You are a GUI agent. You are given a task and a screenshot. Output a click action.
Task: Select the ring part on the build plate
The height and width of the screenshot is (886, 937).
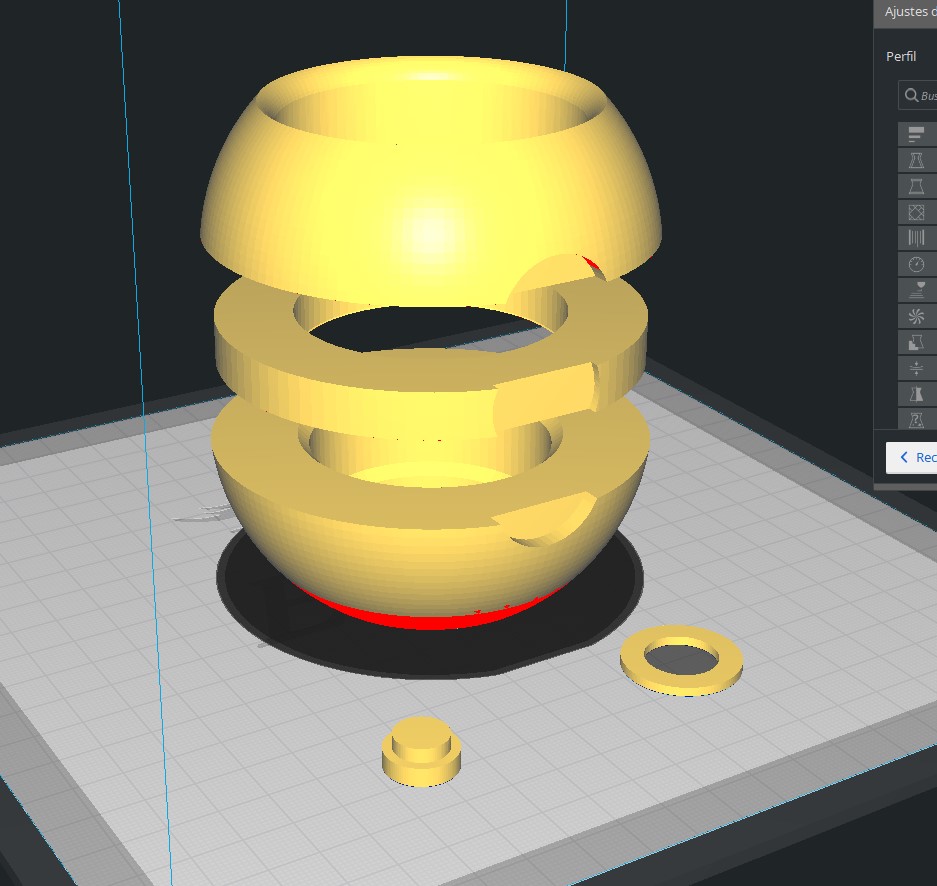click(683, 658)
